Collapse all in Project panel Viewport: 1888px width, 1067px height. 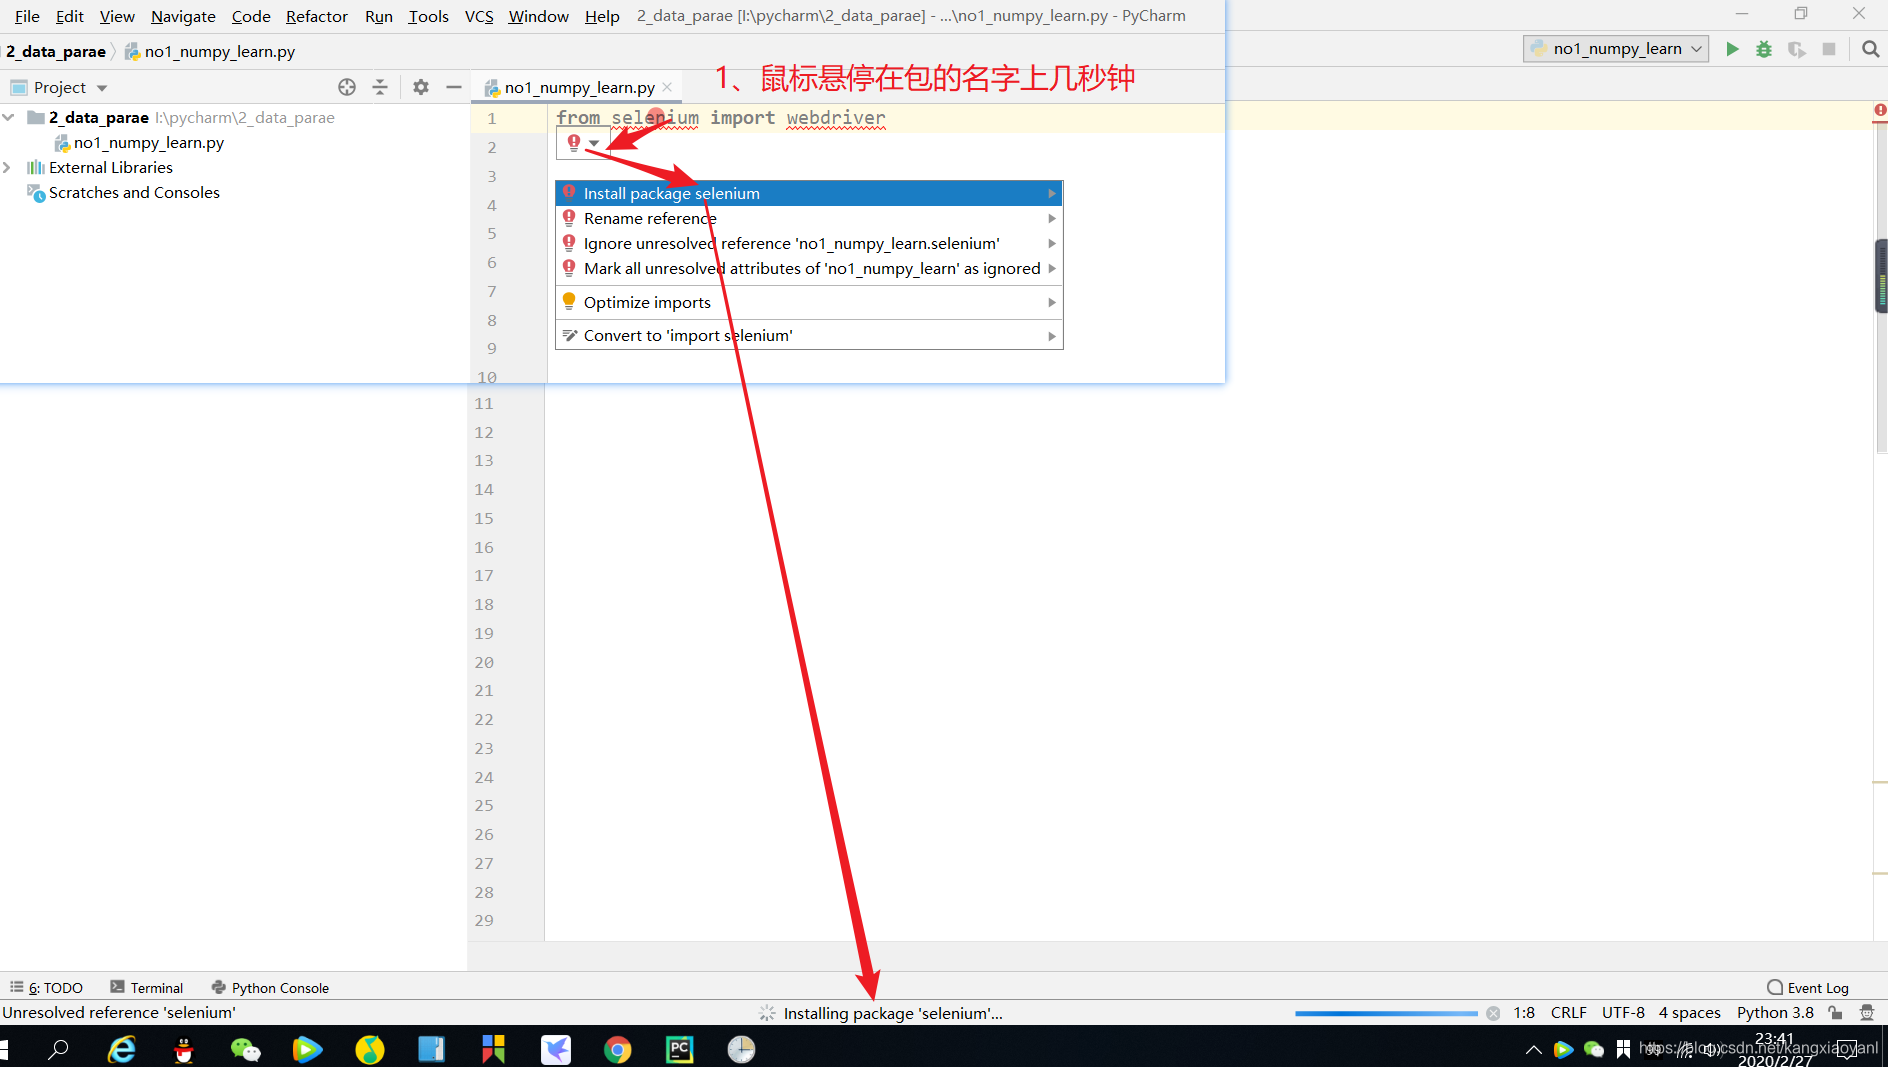380,87
